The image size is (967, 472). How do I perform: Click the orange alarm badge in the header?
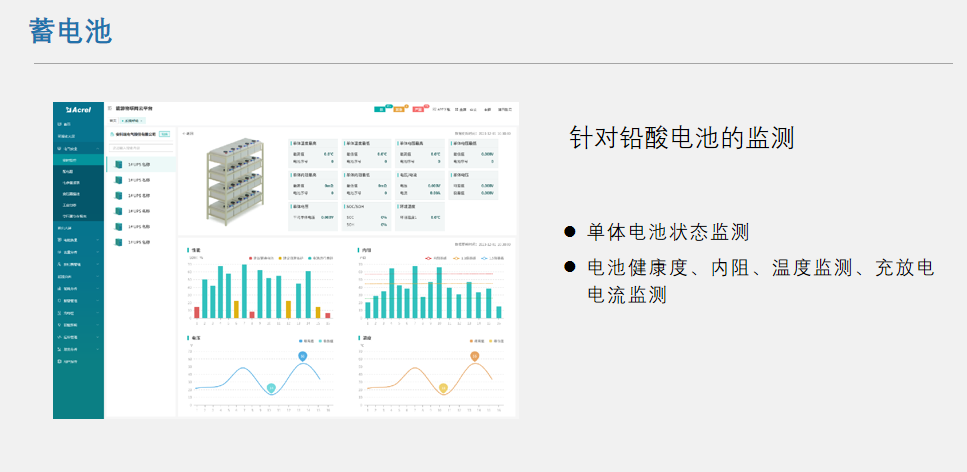point(399,109)
